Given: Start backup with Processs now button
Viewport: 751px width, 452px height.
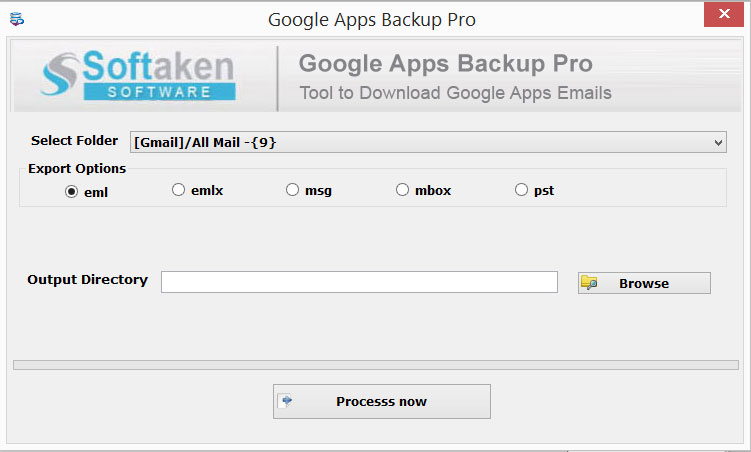Looking at the screenshot, I should (382, 401).
